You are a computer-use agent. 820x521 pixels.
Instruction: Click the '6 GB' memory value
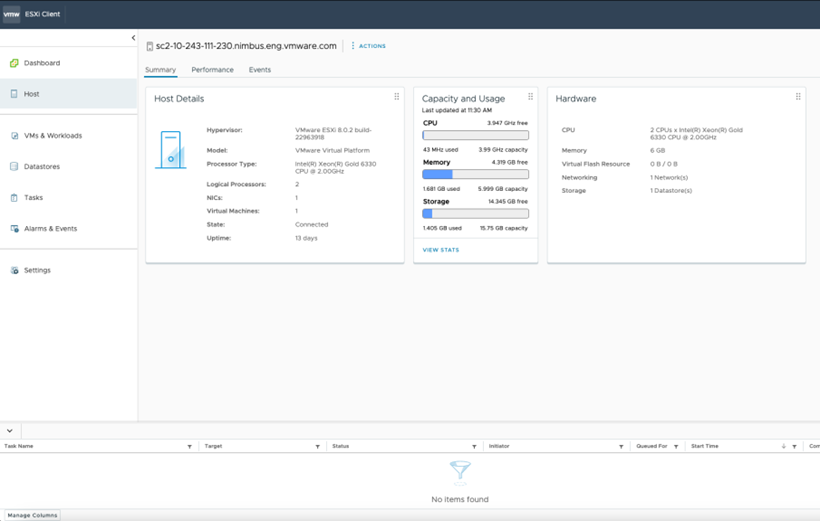[657, 150]
